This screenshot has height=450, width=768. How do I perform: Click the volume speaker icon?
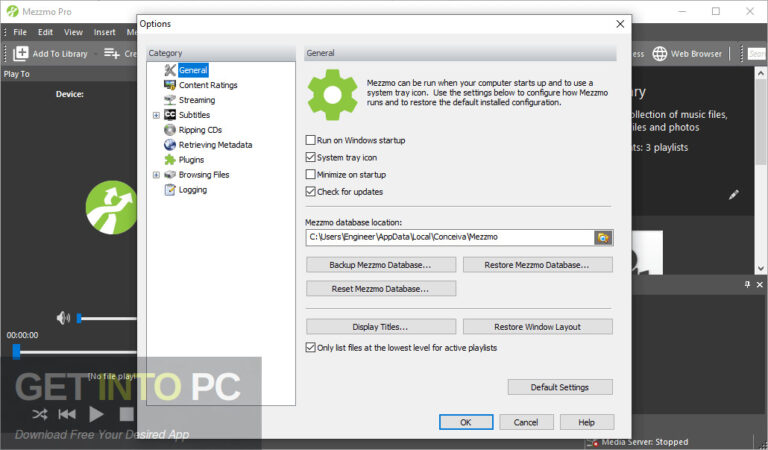point(63,318)
